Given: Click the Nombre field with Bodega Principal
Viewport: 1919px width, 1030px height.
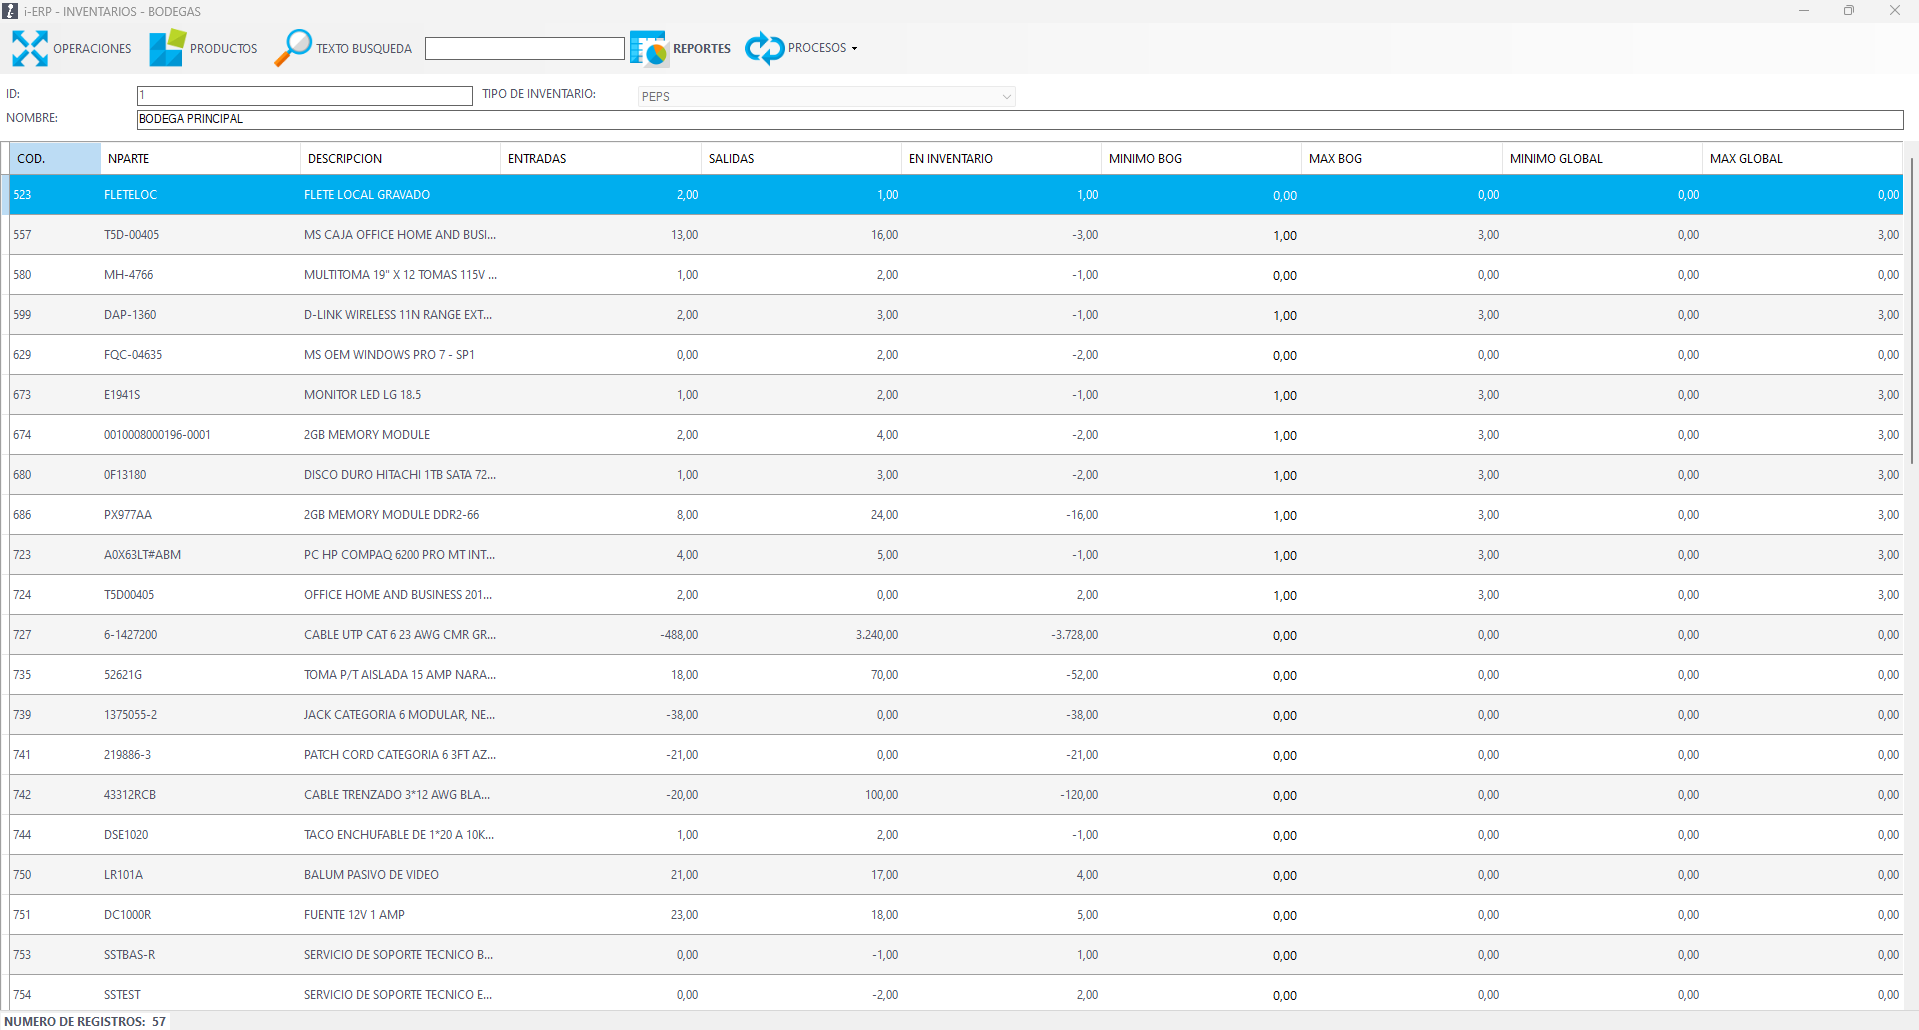Looking at the screenshot, I should (1019, 119).
